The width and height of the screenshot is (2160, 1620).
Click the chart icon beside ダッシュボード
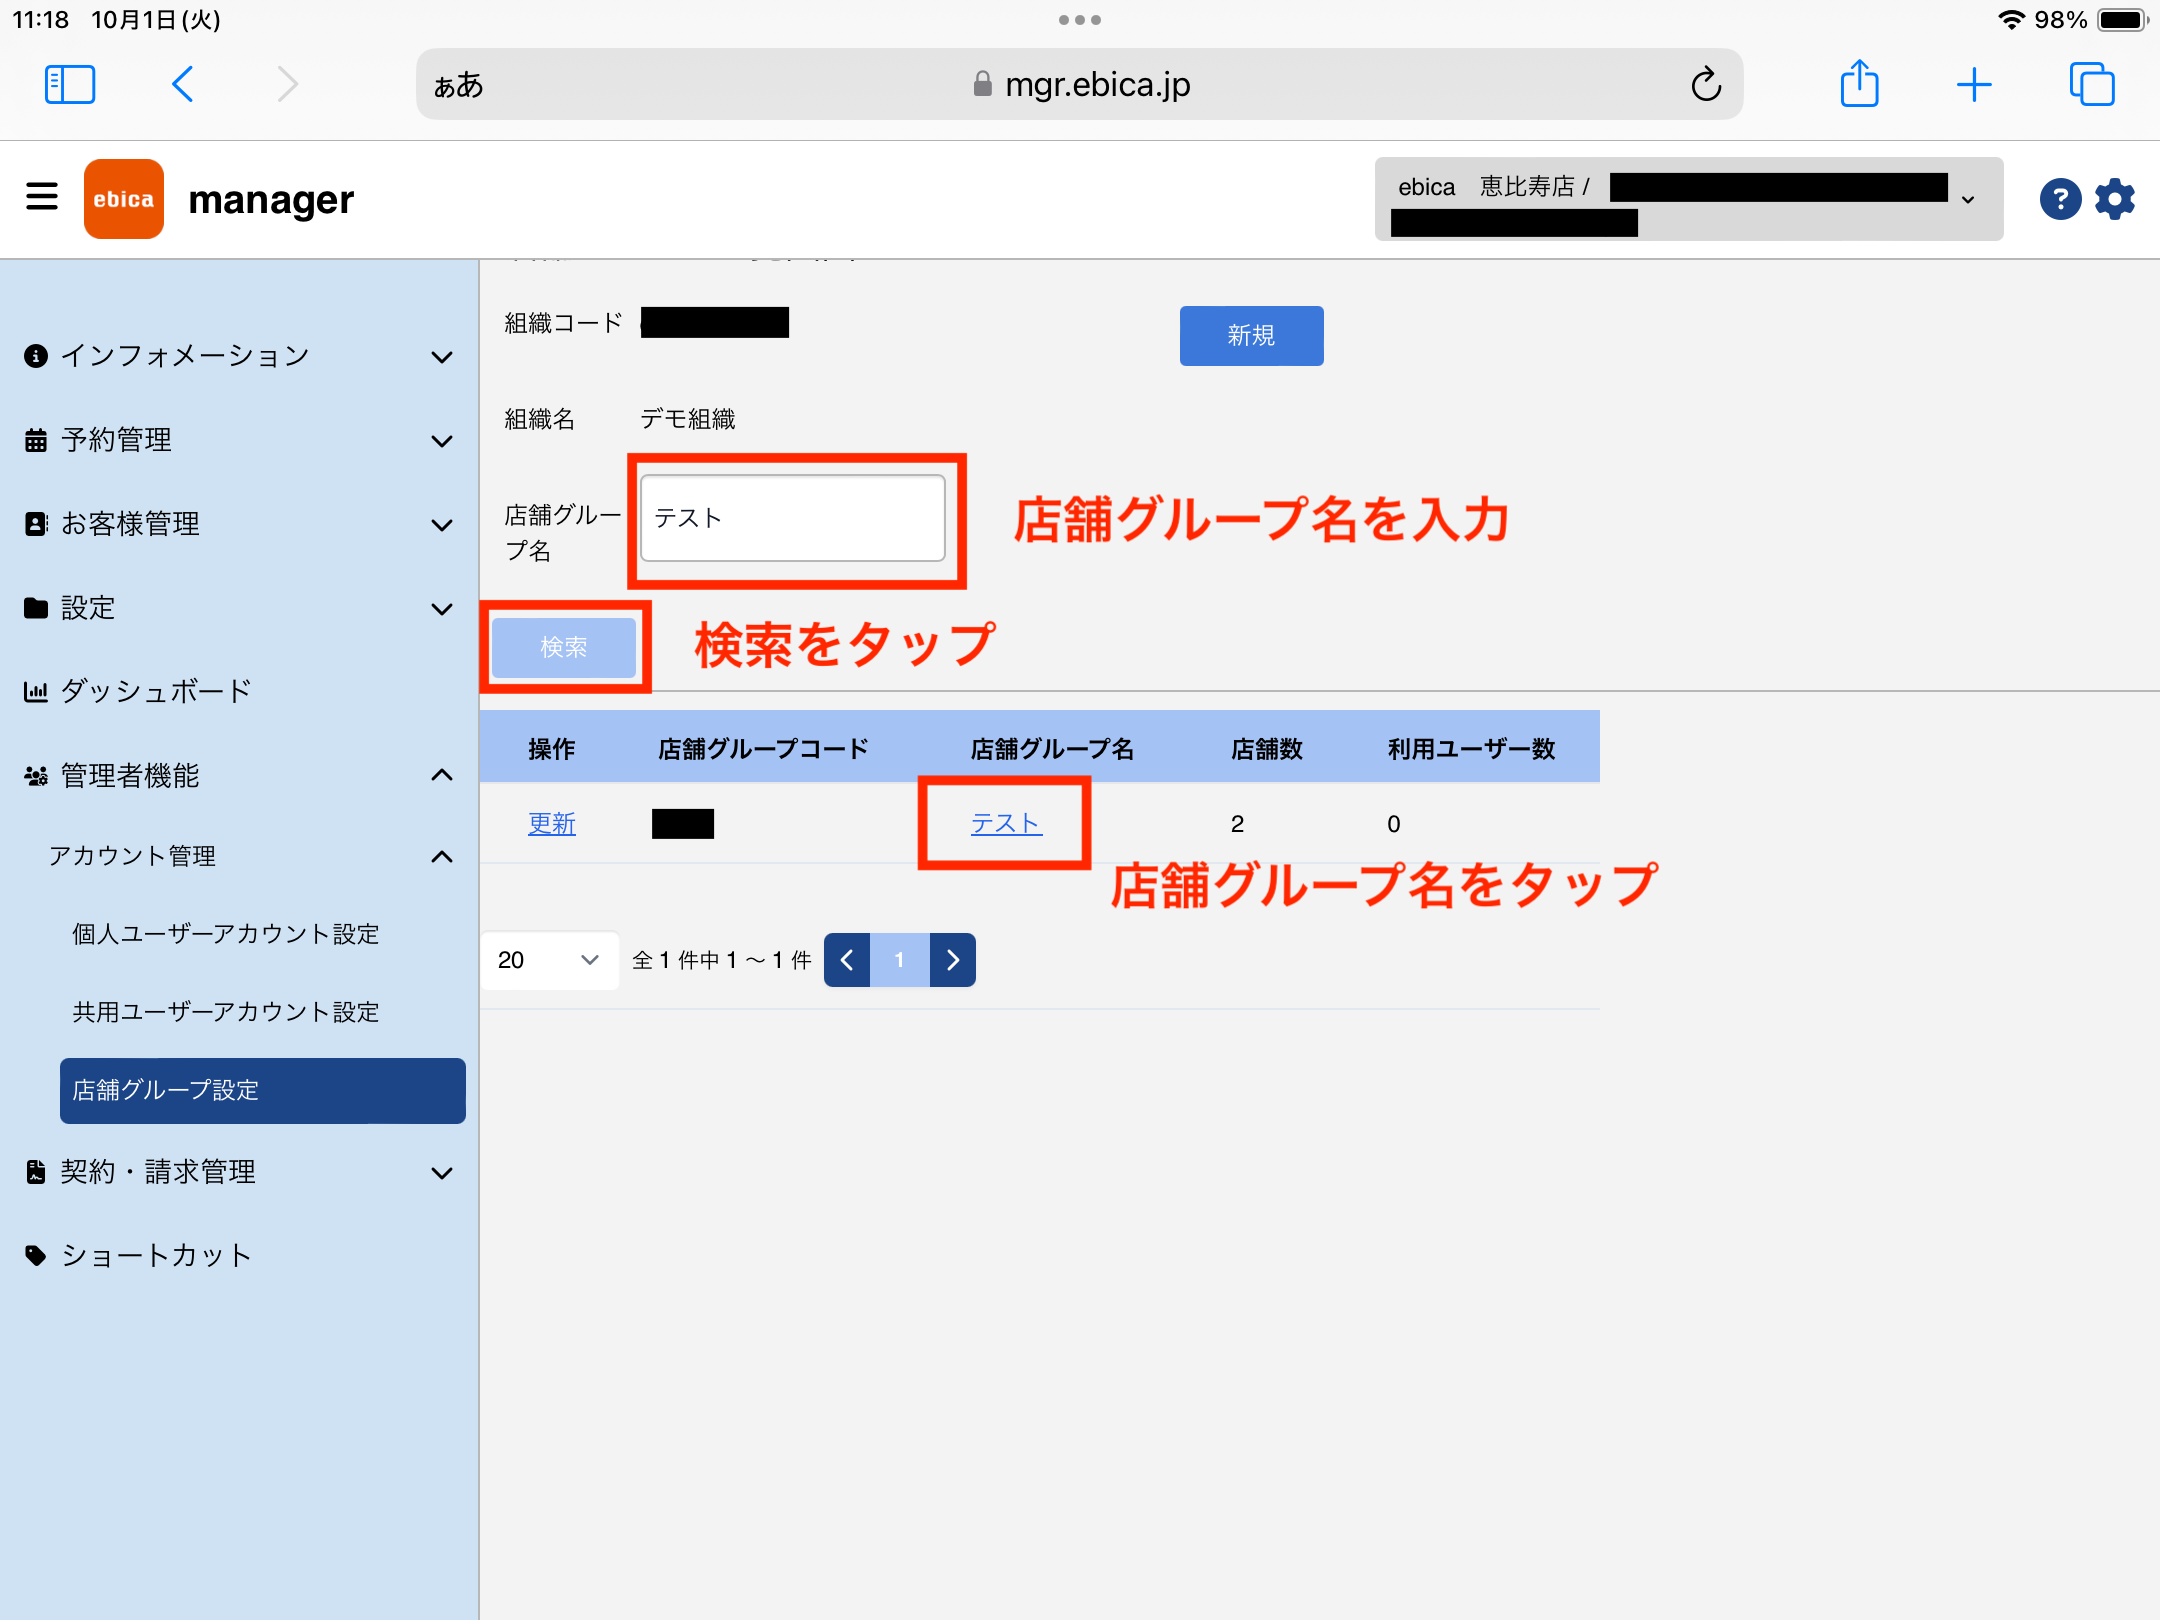click(36, 691)
